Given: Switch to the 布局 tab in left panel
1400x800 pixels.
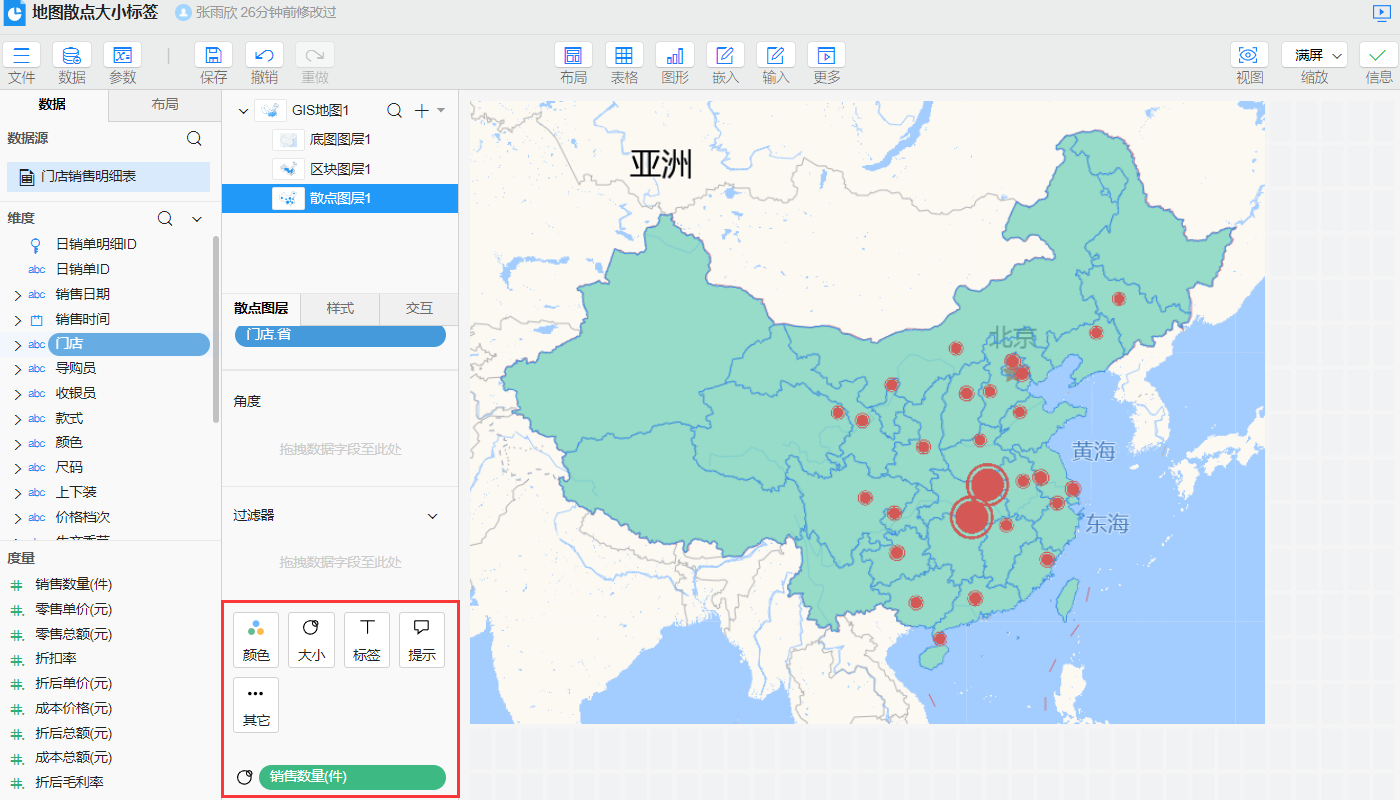Looking at the screenshot, I should (x=164, y=103).
